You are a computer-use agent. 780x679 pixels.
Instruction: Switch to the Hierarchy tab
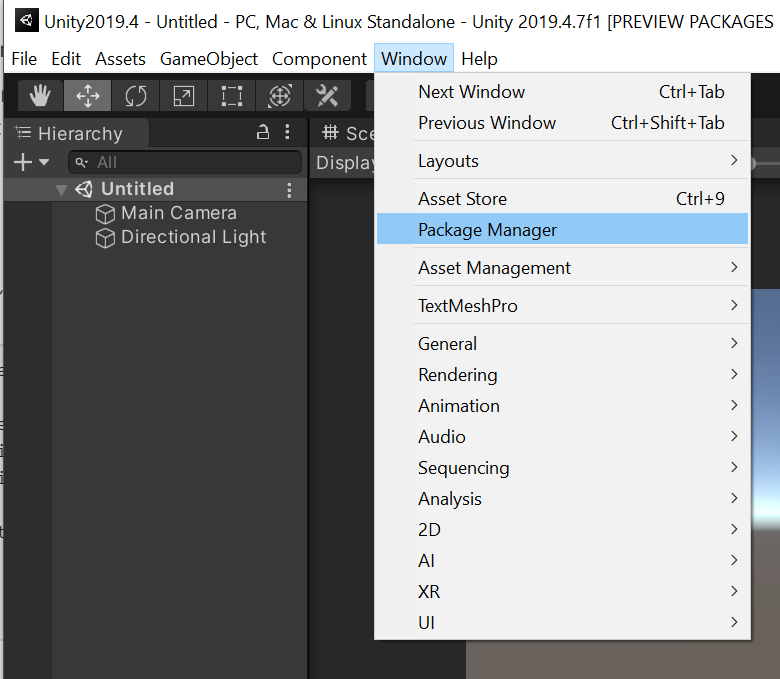(77, 133)
